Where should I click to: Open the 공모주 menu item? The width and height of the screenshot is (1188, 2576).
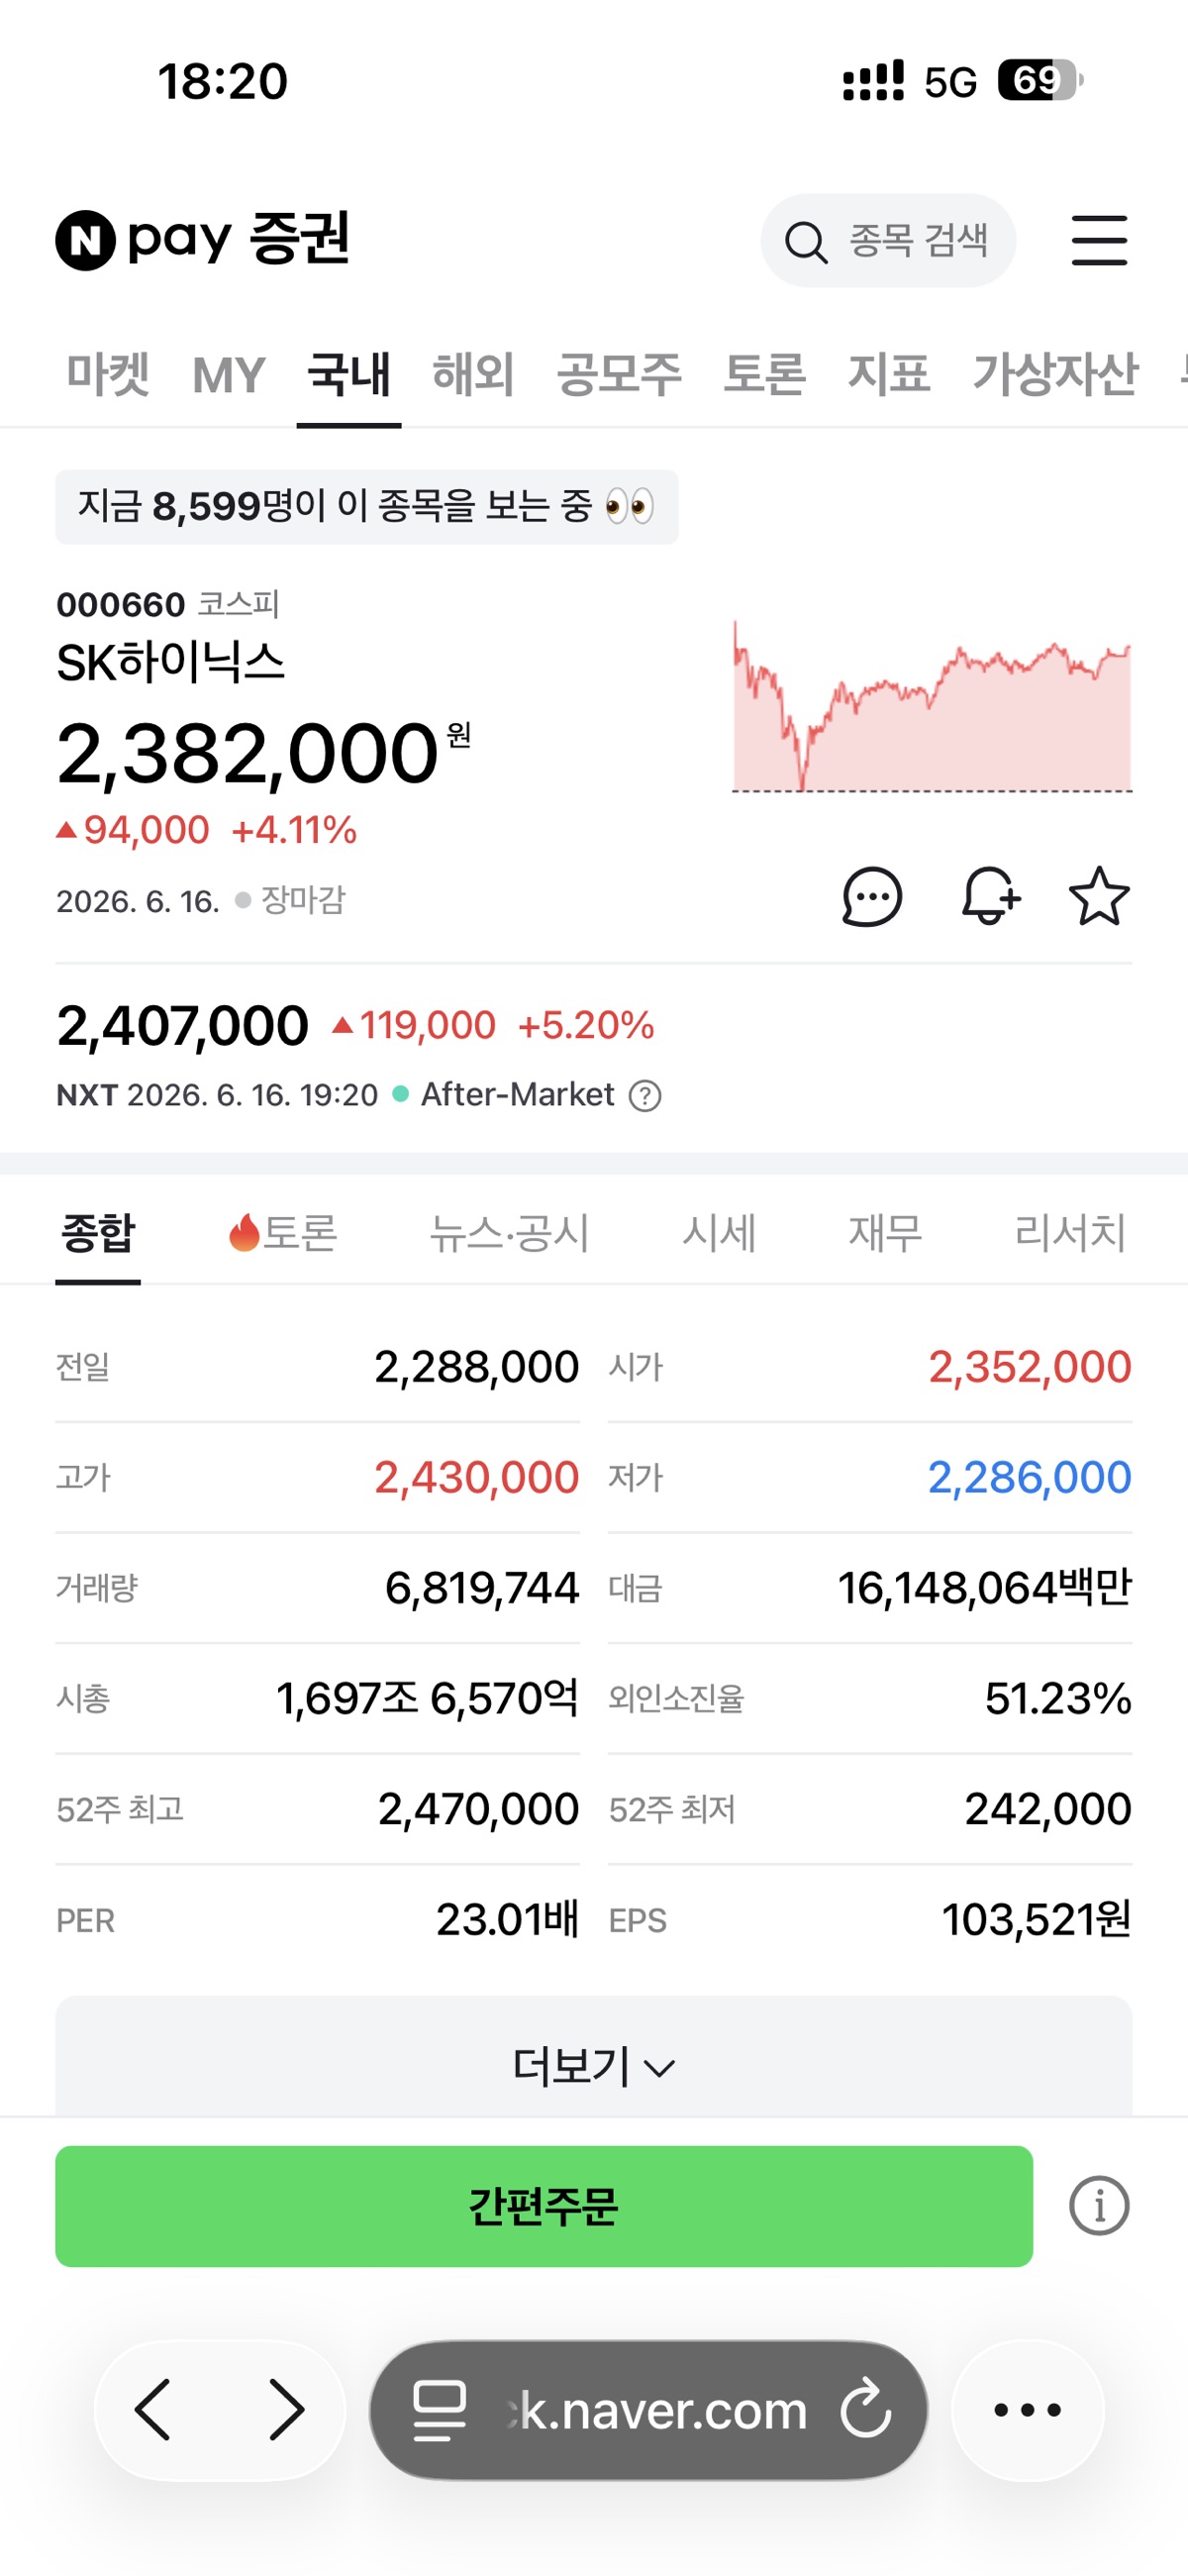(x=619, y=375)
